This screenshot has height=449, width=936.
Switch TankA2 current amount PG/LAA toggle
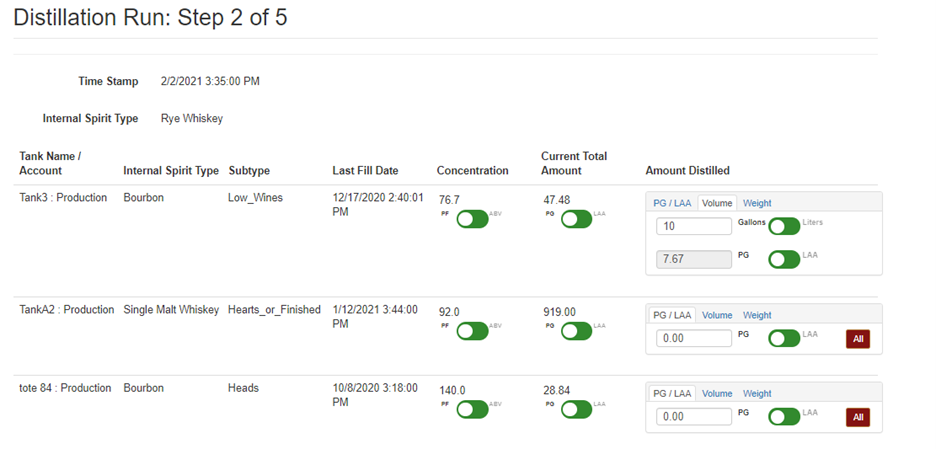pyautogui.click(x=577, y=330)
